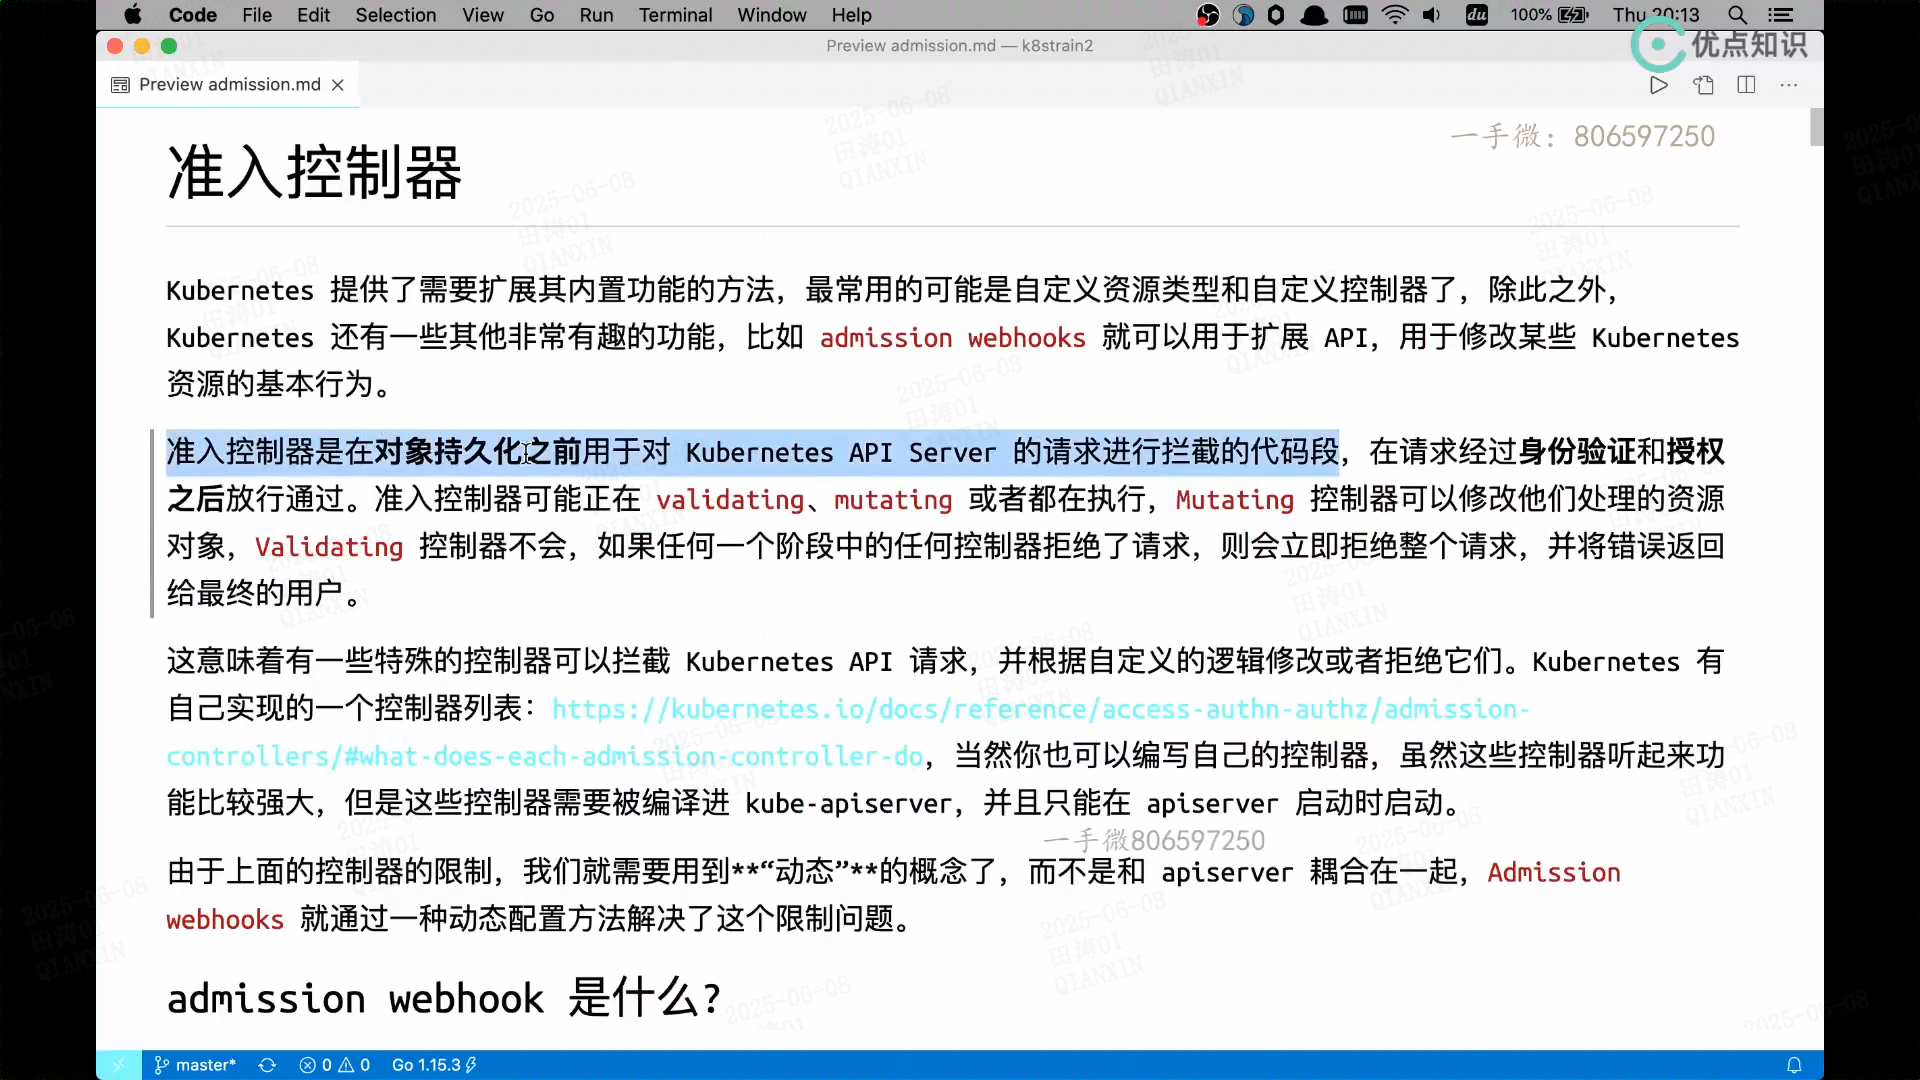This screenshot has height=1080, width=1920.
Task: Toggle the macOS volume menu bar icon
Action: (1432, 15)
